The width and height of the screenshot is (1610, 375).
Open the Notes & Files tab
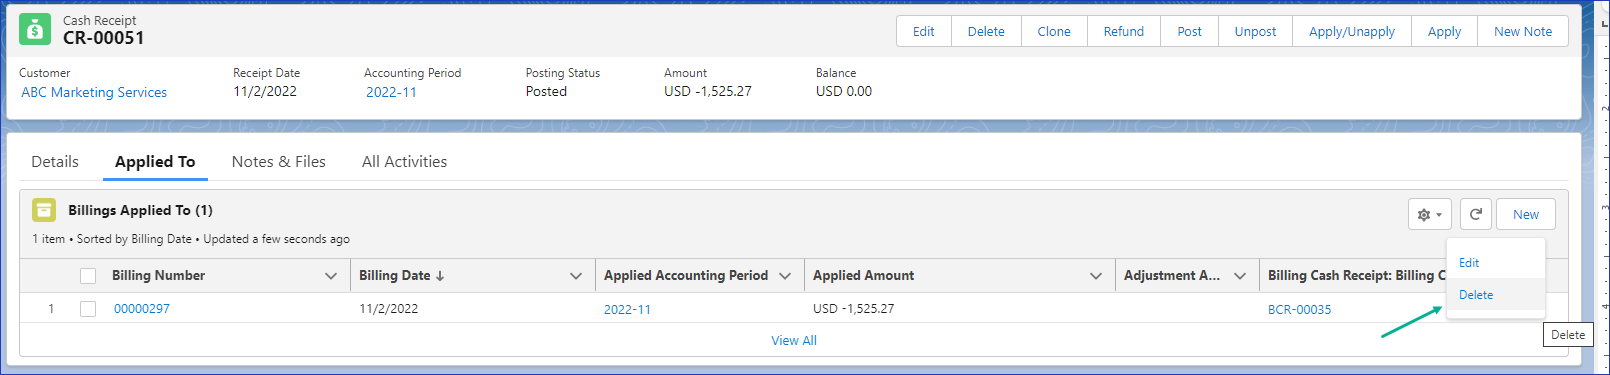(279, 161)
